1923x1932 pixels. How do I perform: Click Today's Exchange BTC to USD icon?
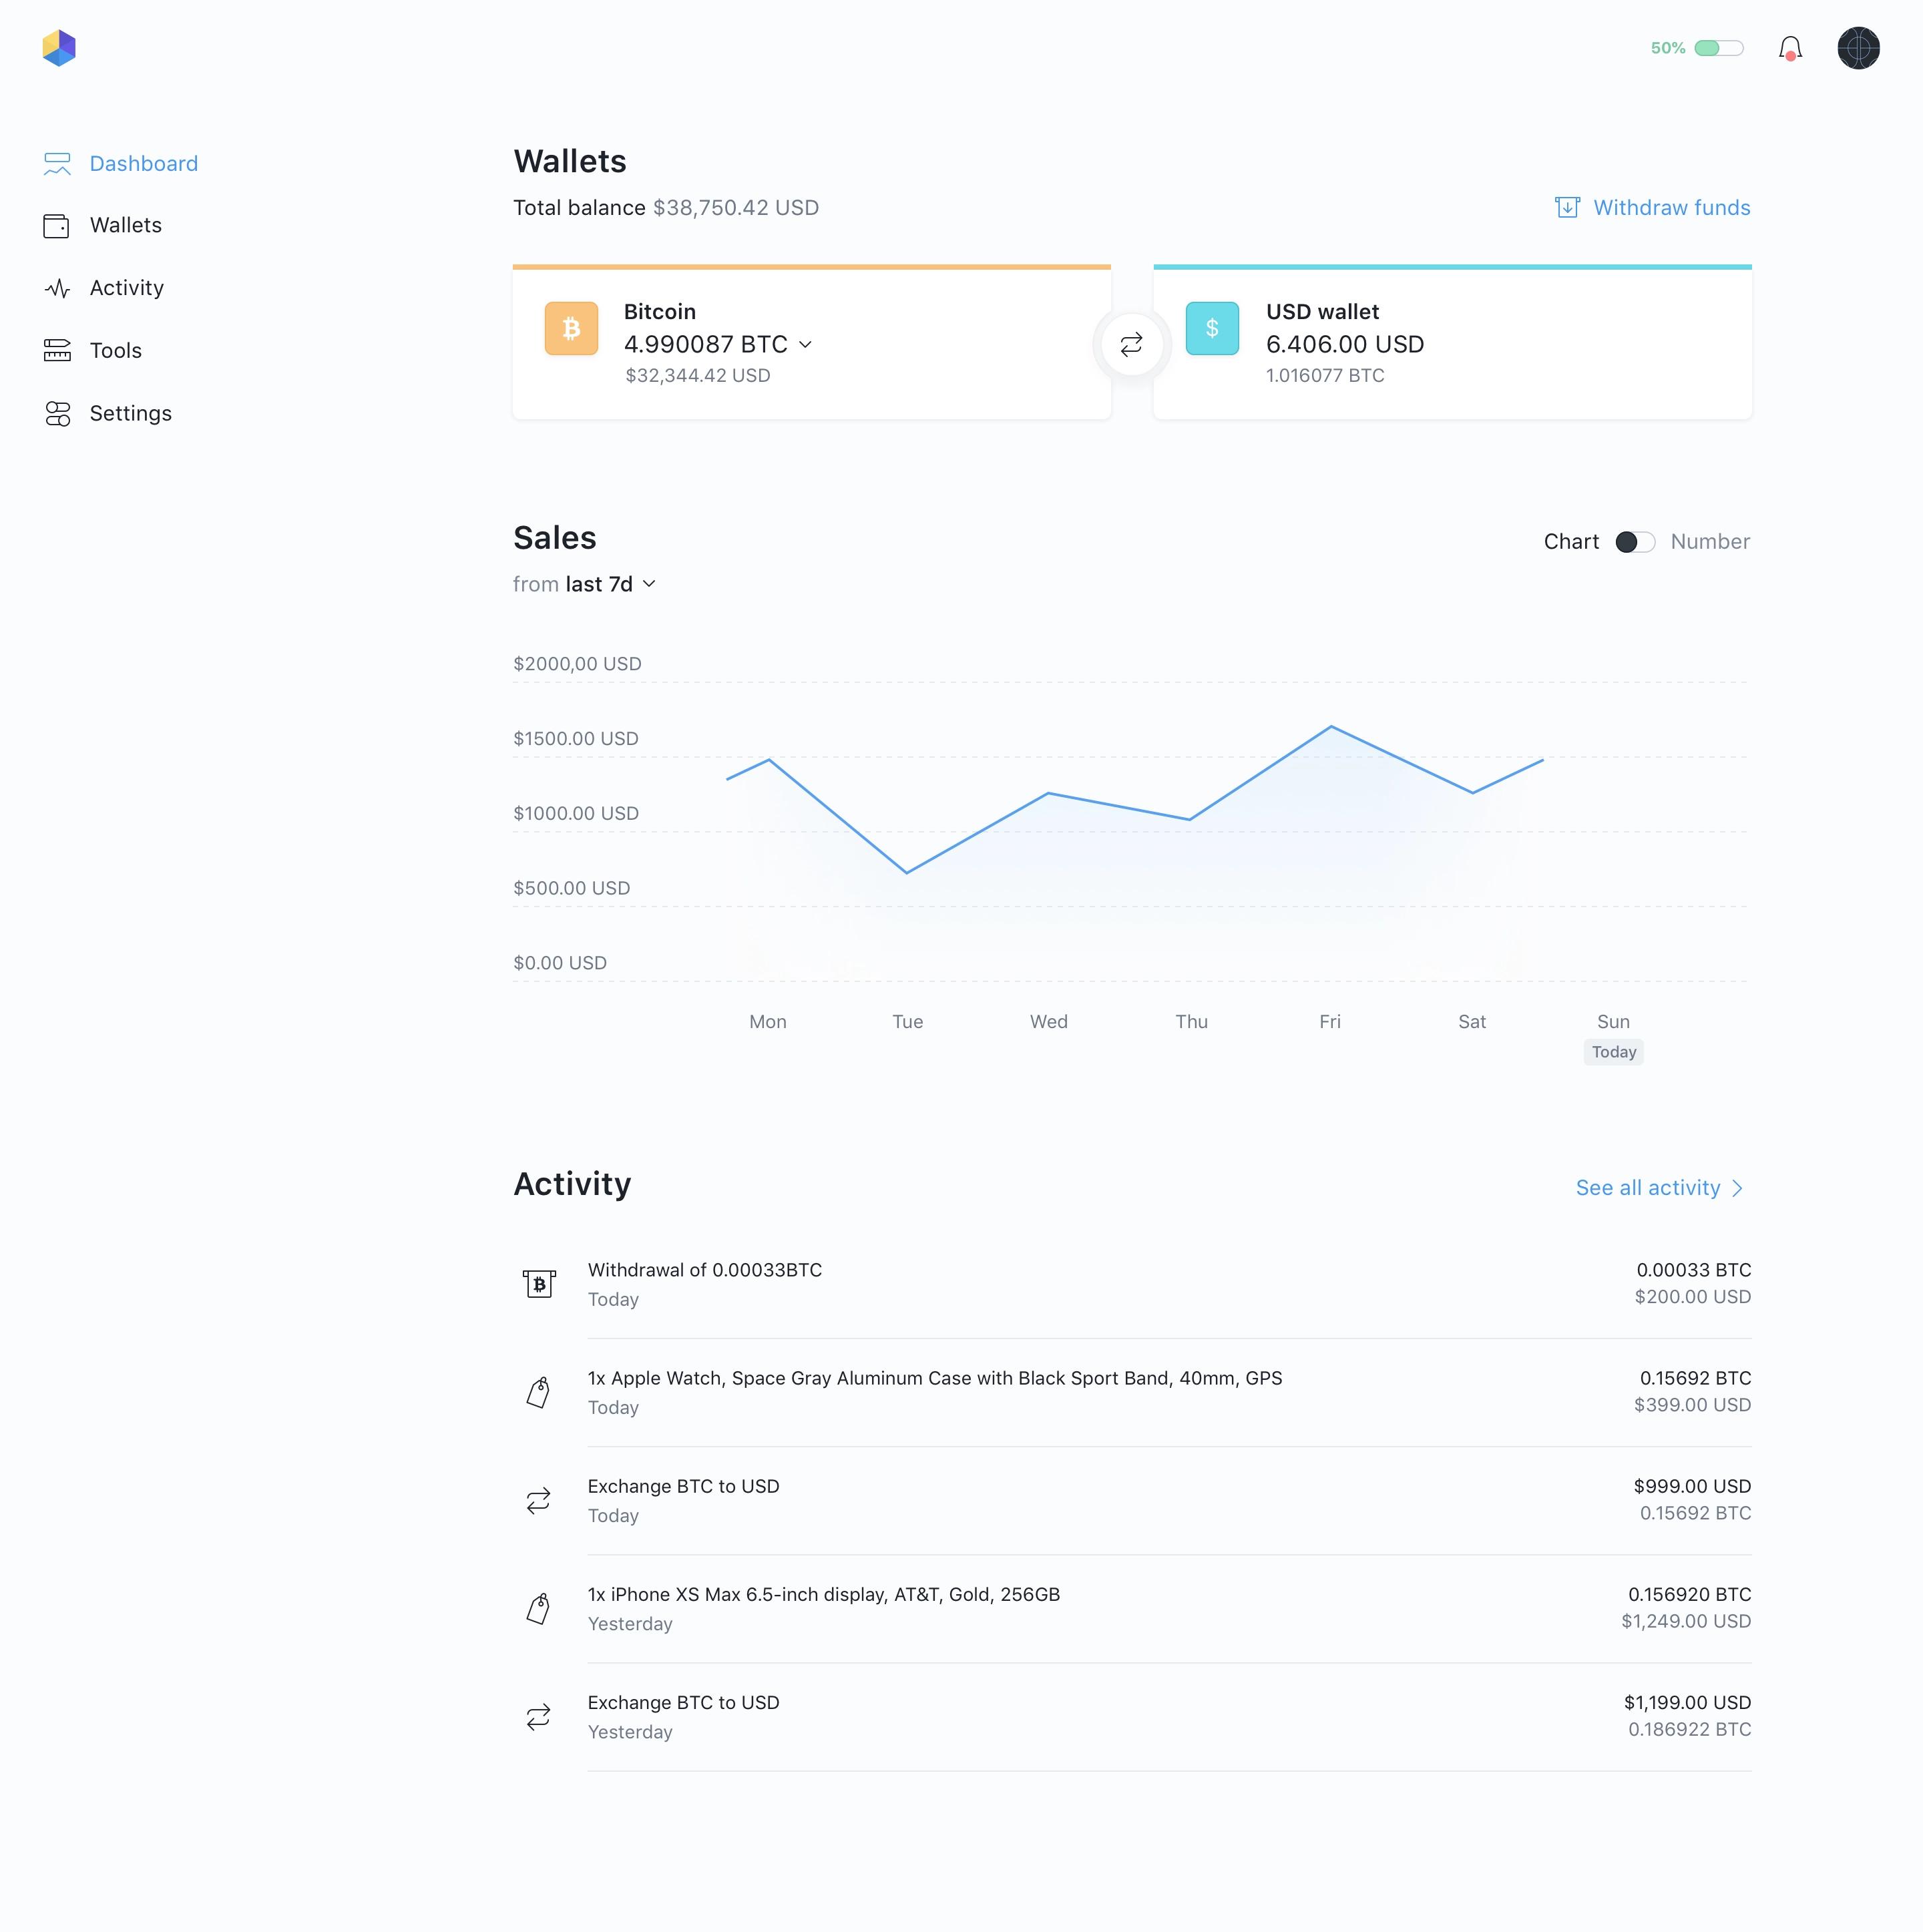[x=539, y=1500]
